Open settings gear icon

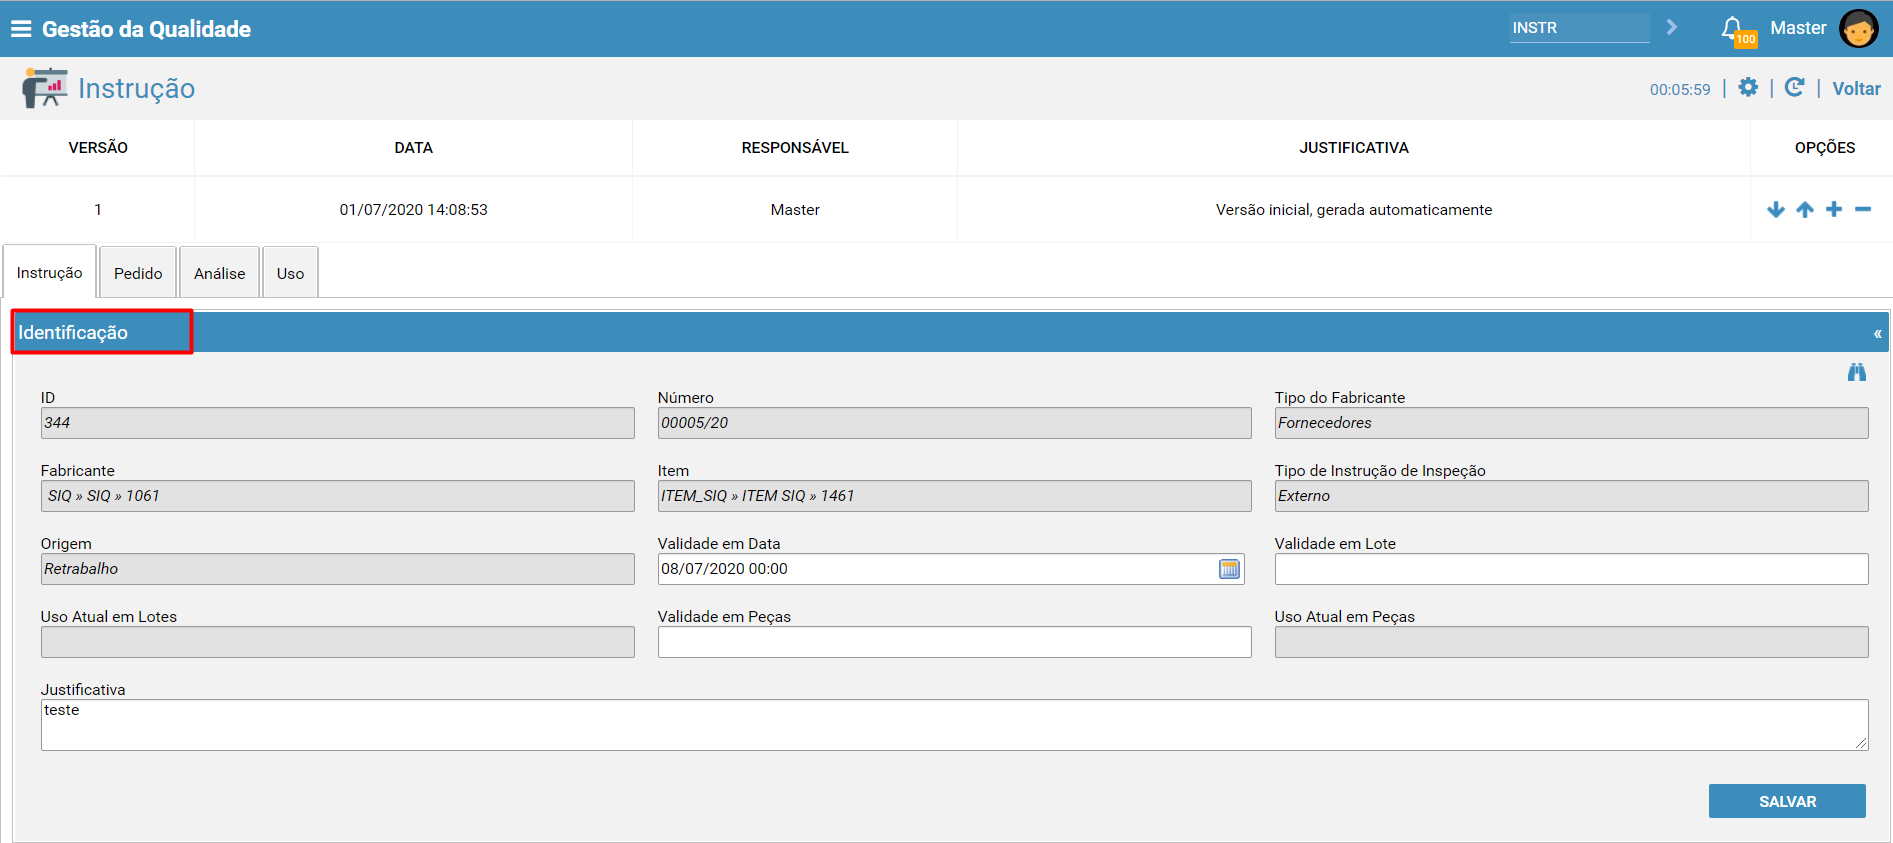coord(1748,87)
